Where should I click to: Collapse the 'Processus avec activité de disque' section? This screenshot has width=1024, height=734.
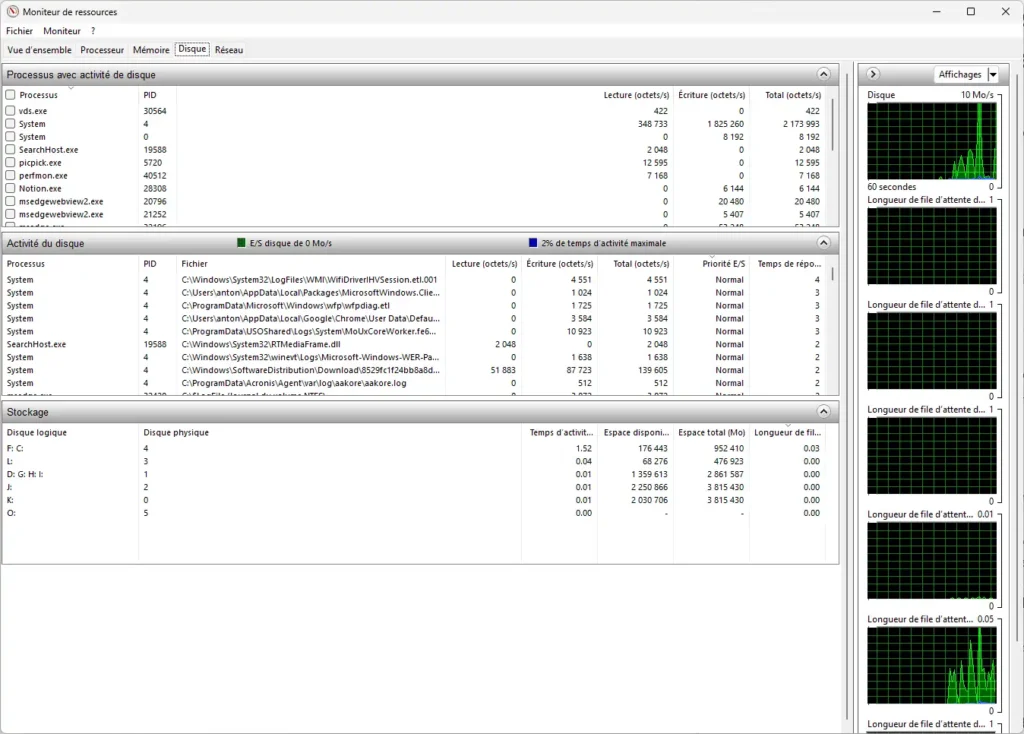[x=823, y=74]
